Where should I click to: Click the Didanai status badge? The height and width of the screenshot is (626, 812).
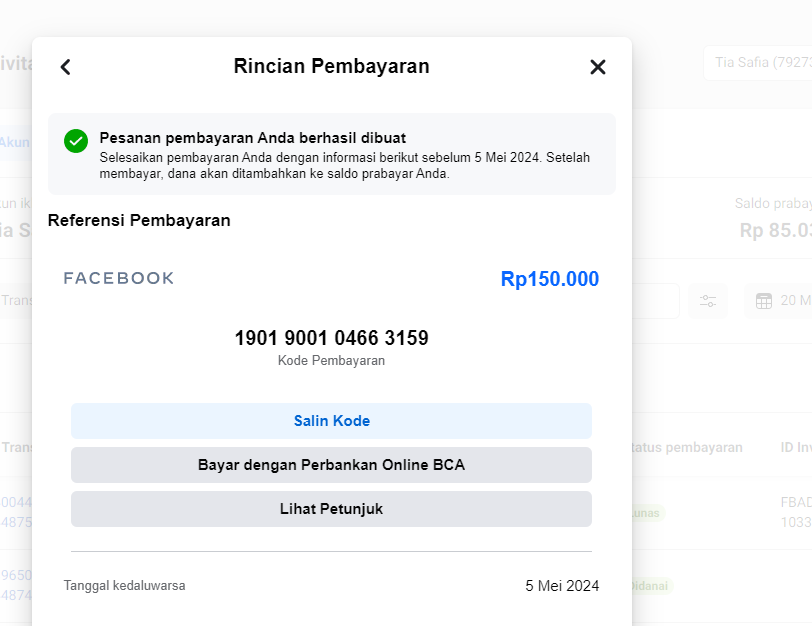pos(652,585)
